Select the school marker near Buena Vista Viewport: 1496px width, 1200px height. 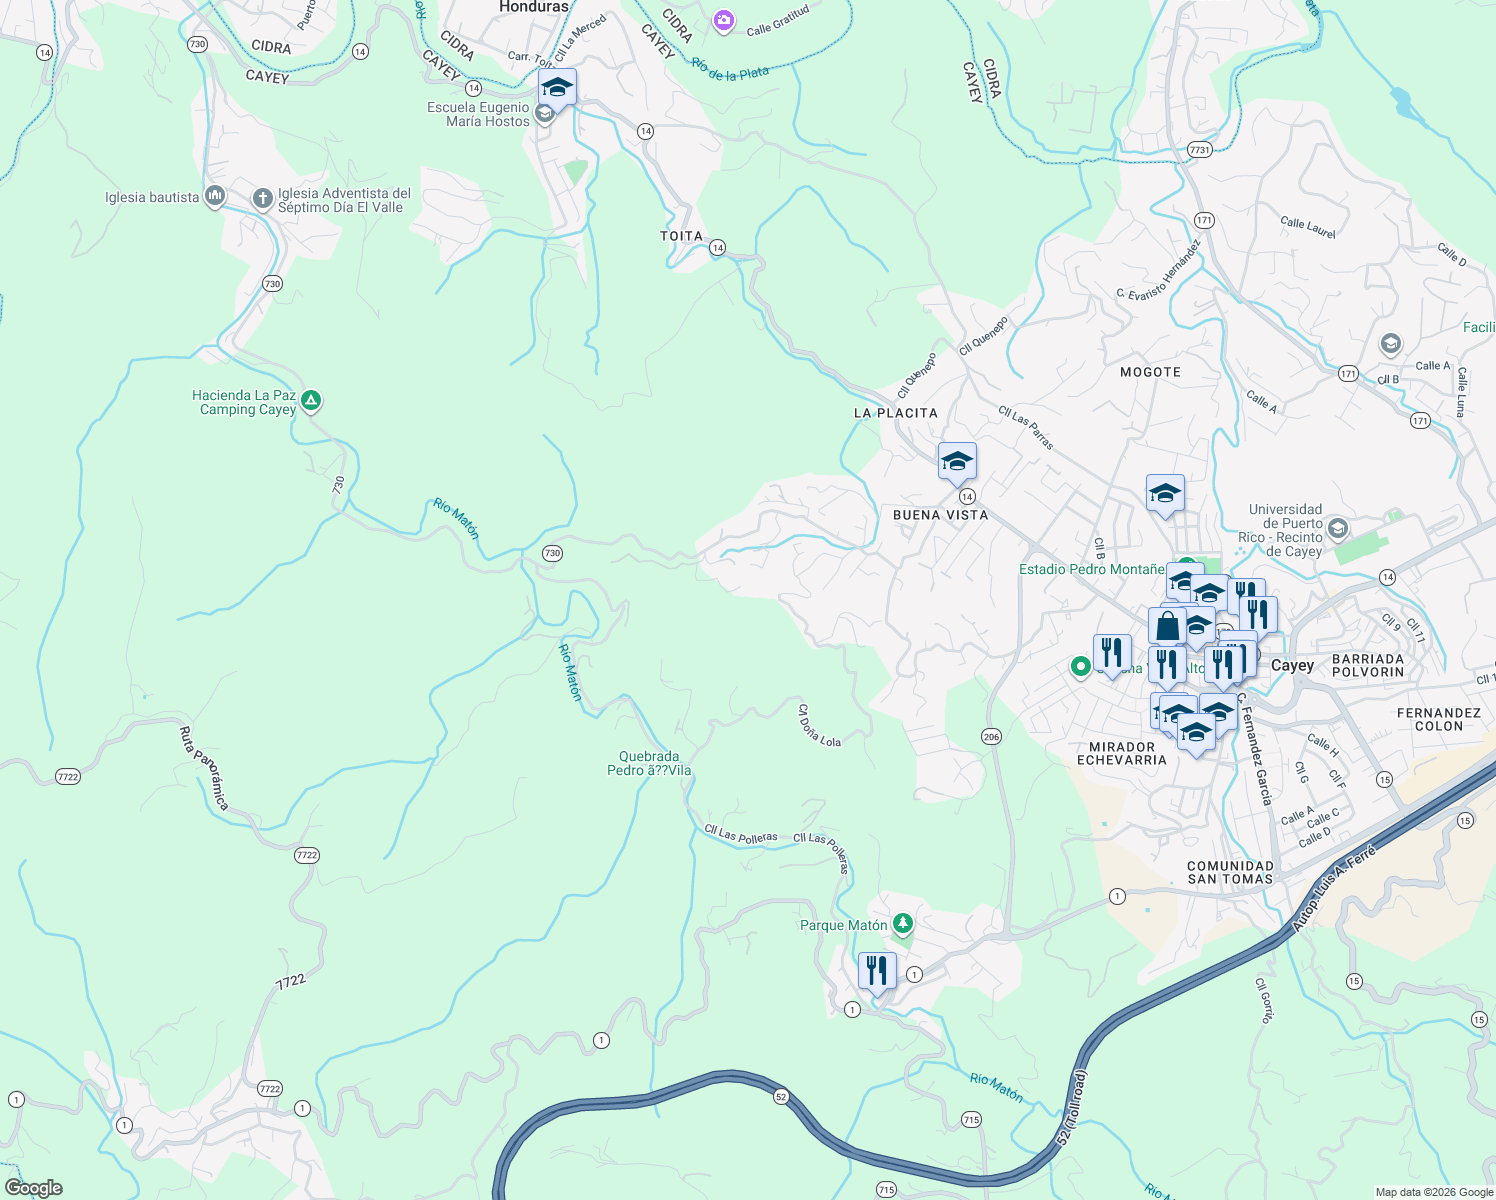click(x=956, y=461)
